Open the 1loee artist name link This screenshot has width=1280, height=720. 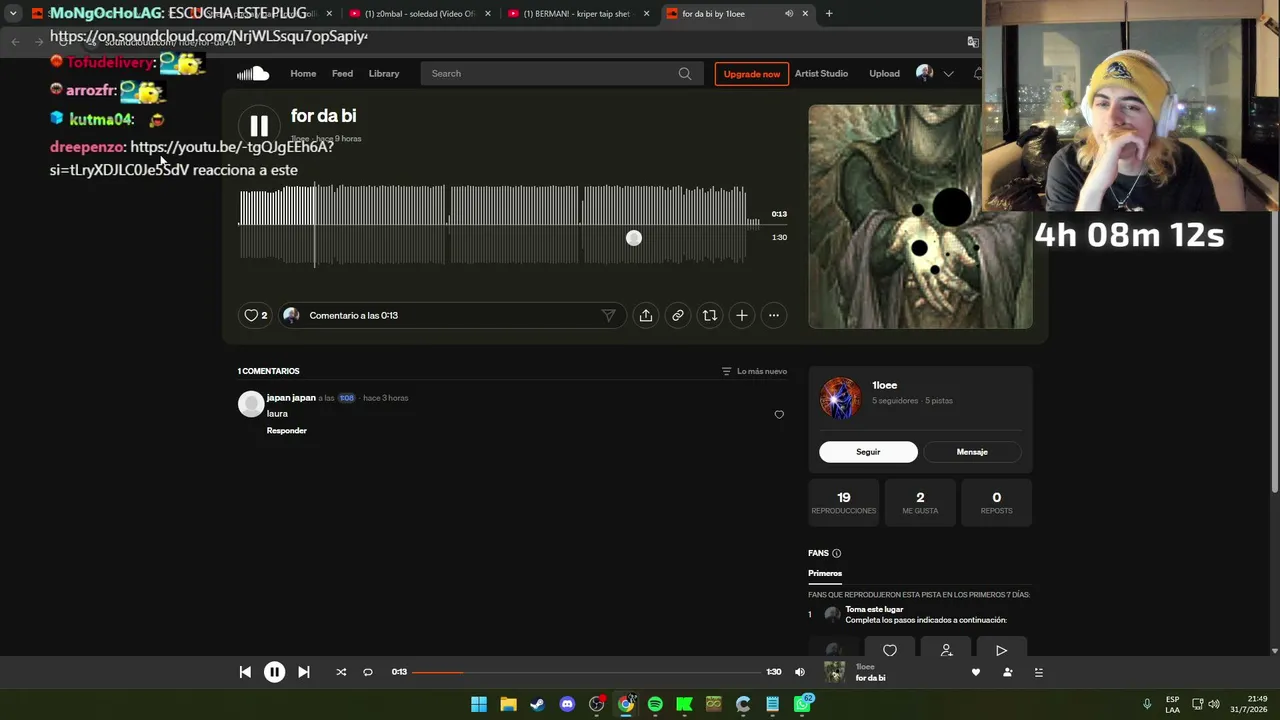884,385
